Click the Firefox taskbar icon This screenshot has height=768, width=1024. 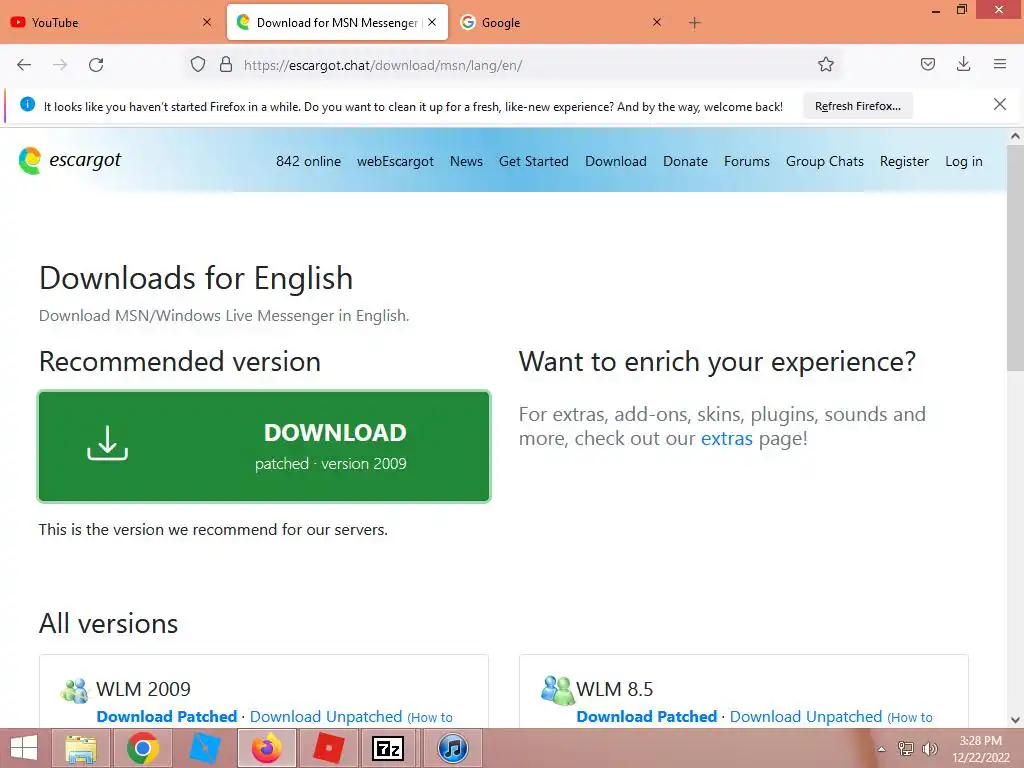[x=267, y=748]
